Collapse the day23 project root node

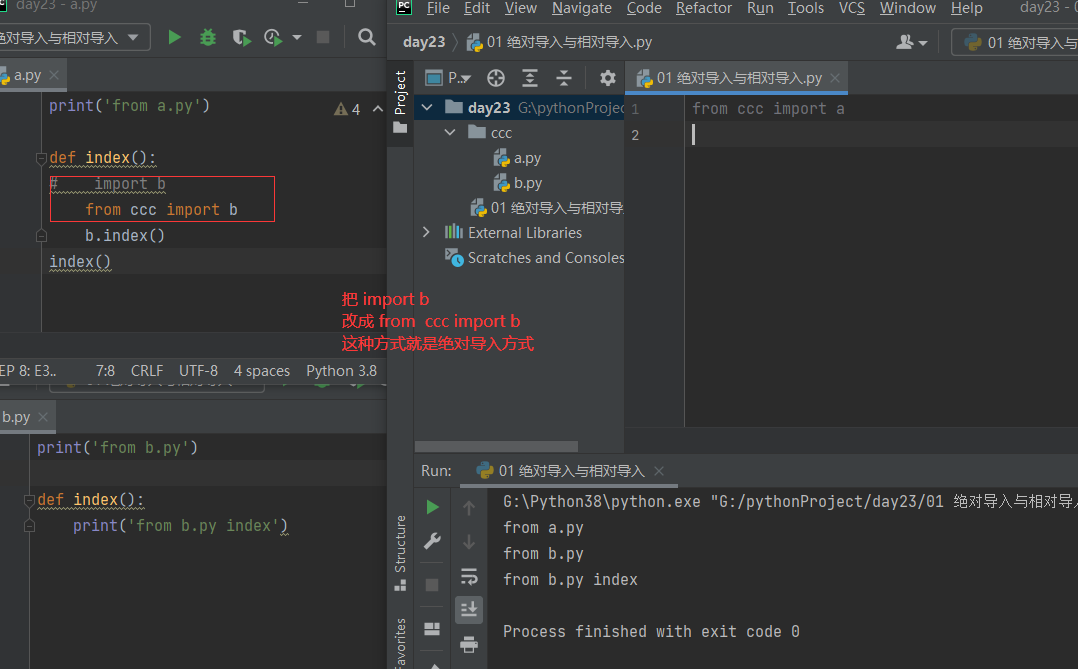427,108
